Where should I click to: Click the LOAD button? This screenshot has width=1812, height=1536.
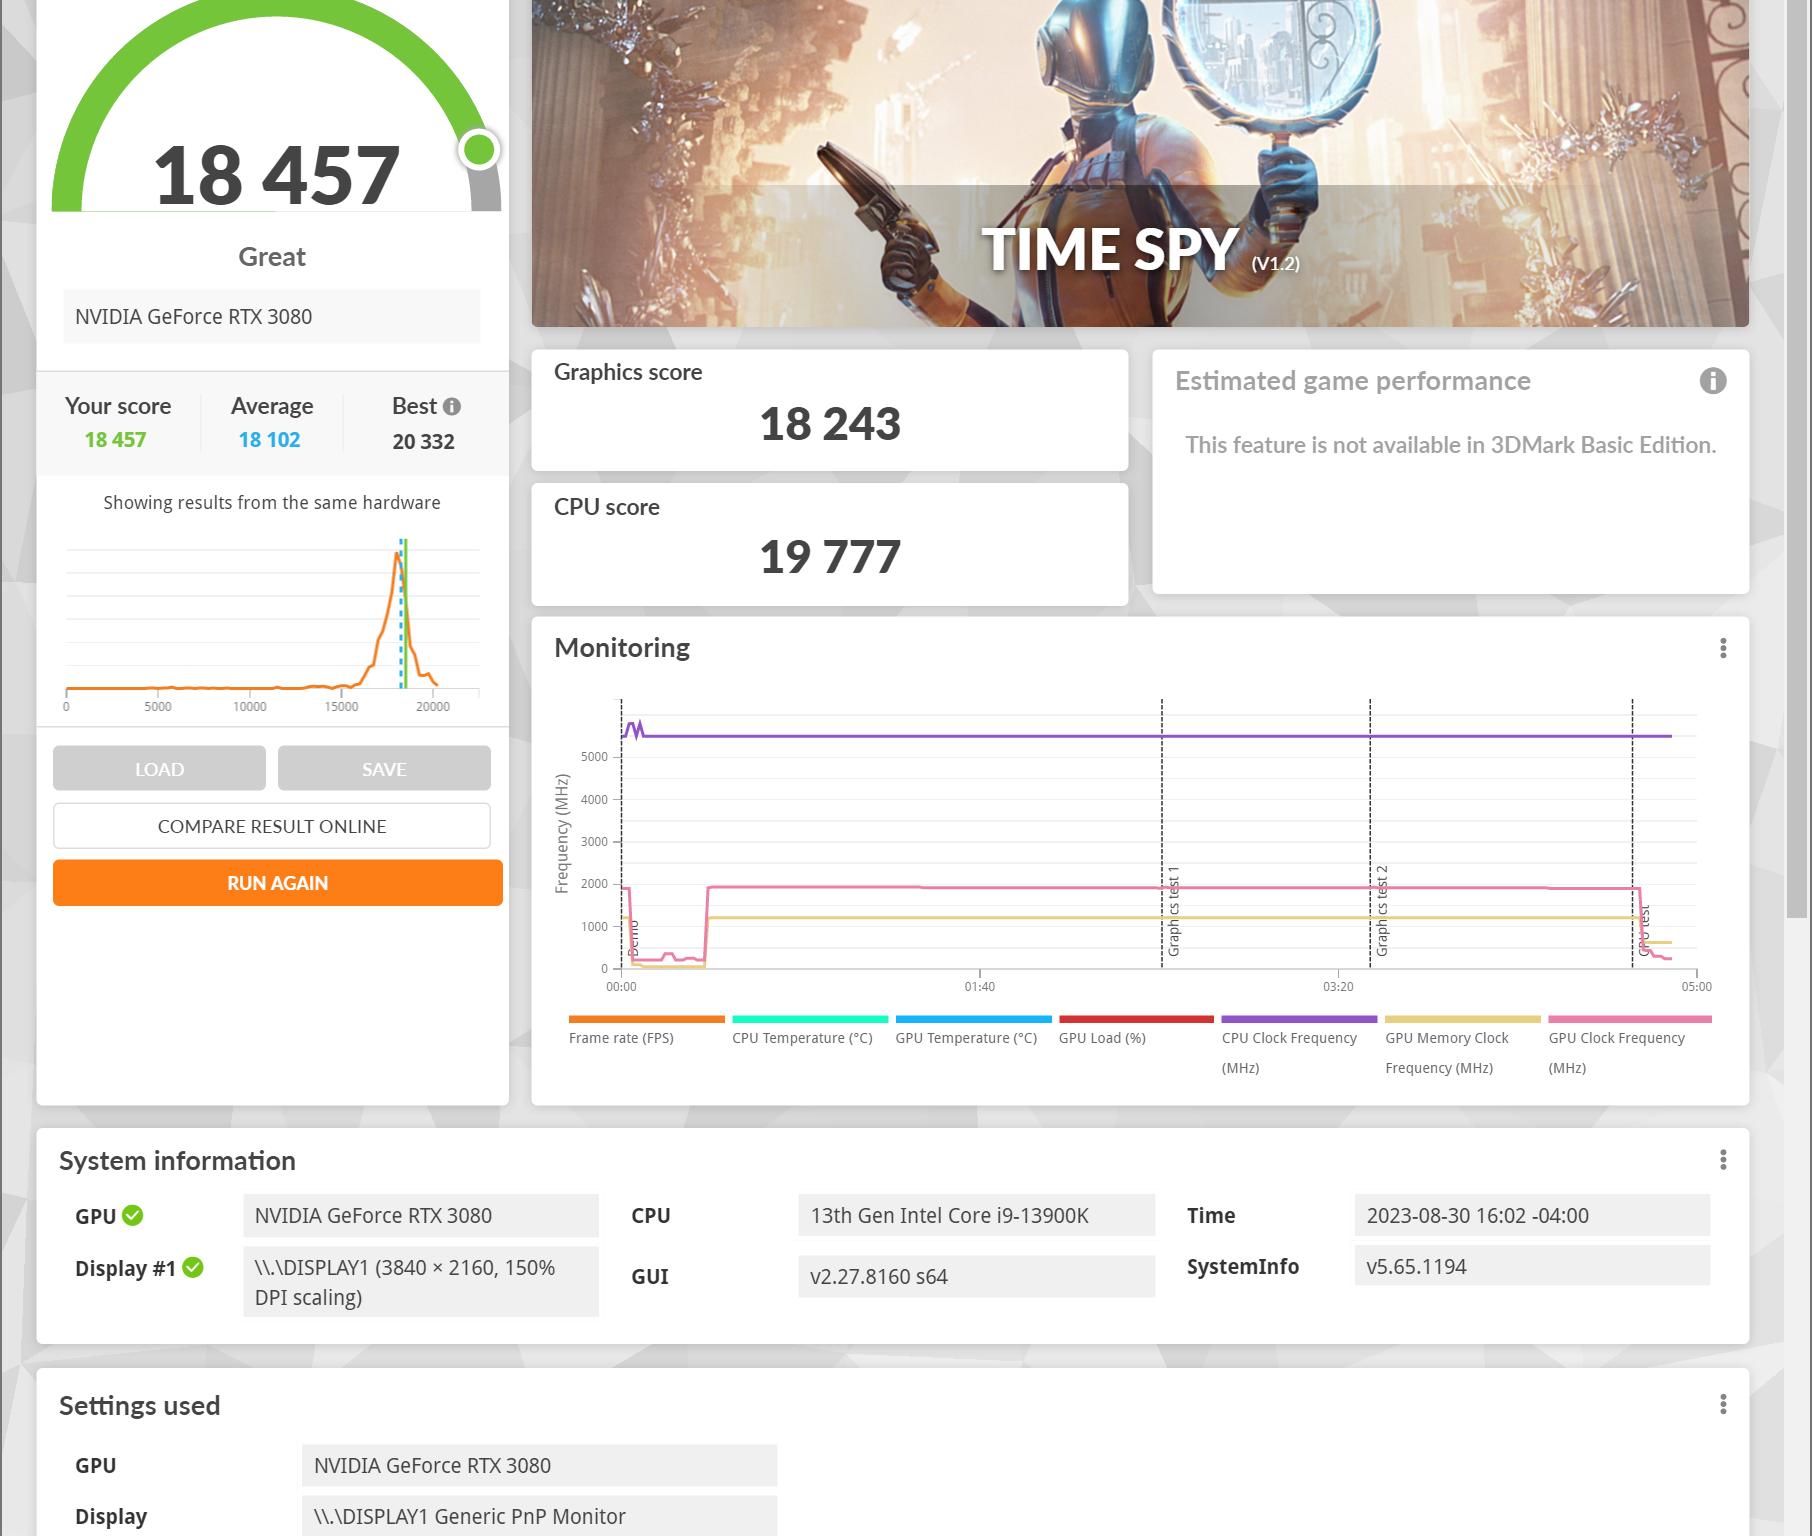(x=159, y=768)
